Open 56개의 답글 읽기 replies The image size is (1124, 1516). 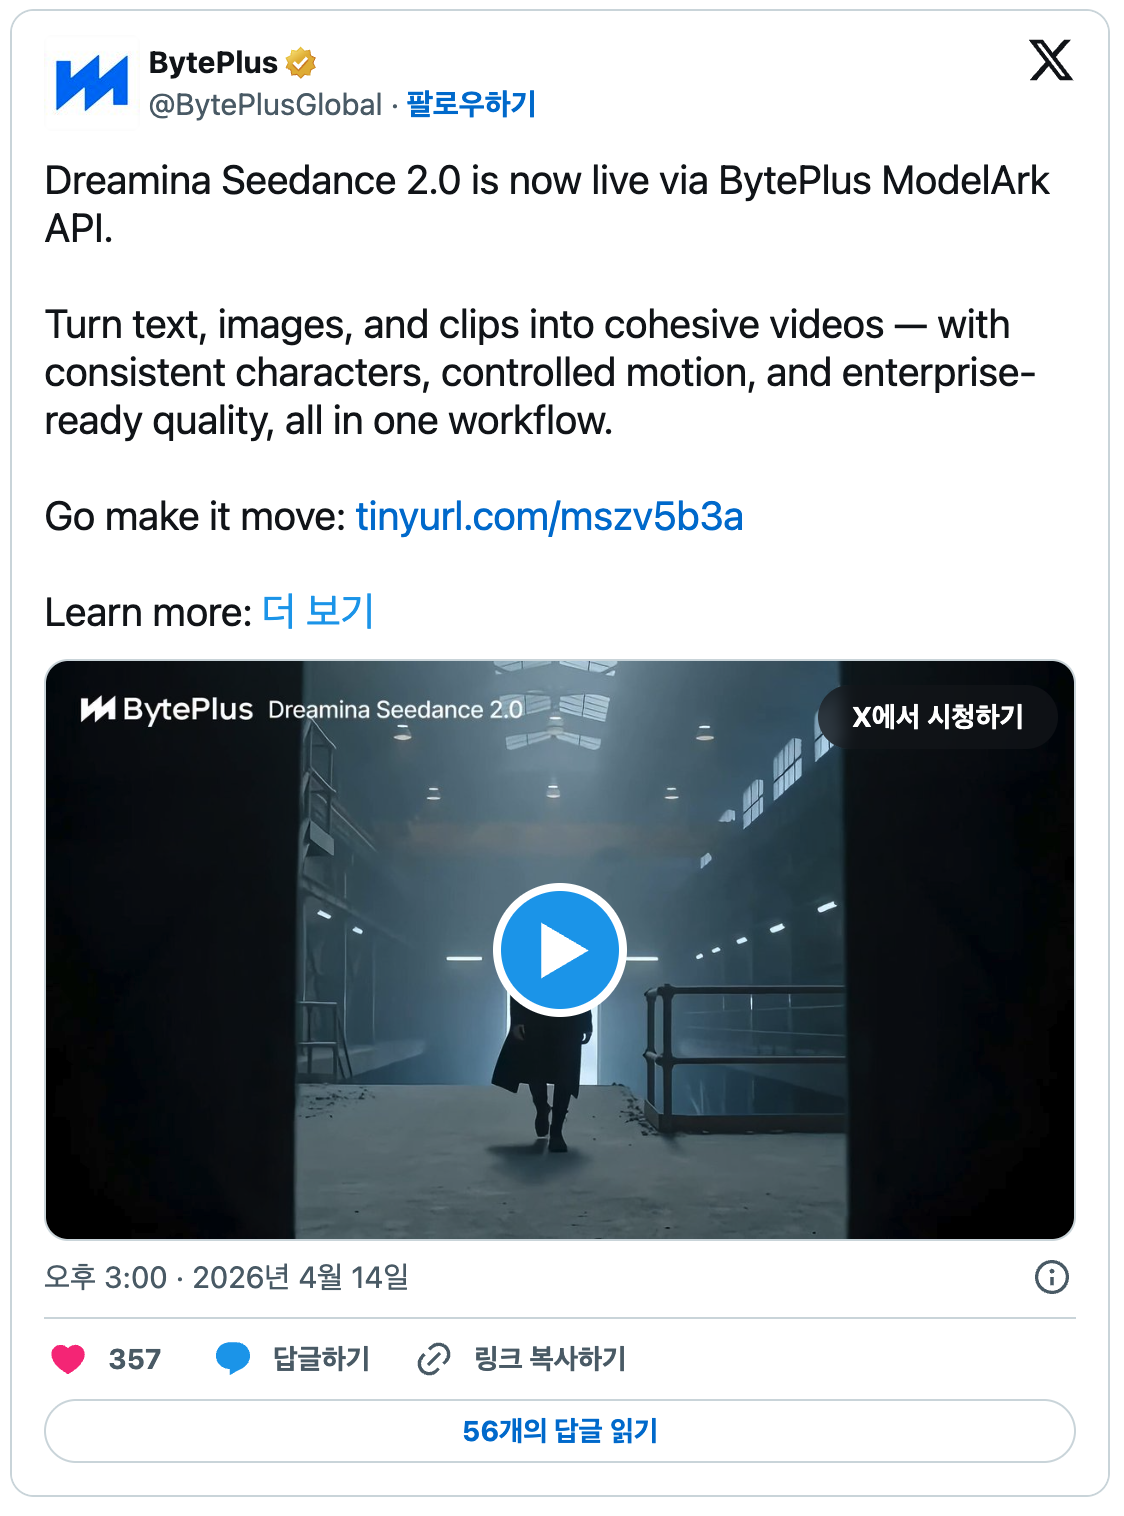coord(560,1431)
